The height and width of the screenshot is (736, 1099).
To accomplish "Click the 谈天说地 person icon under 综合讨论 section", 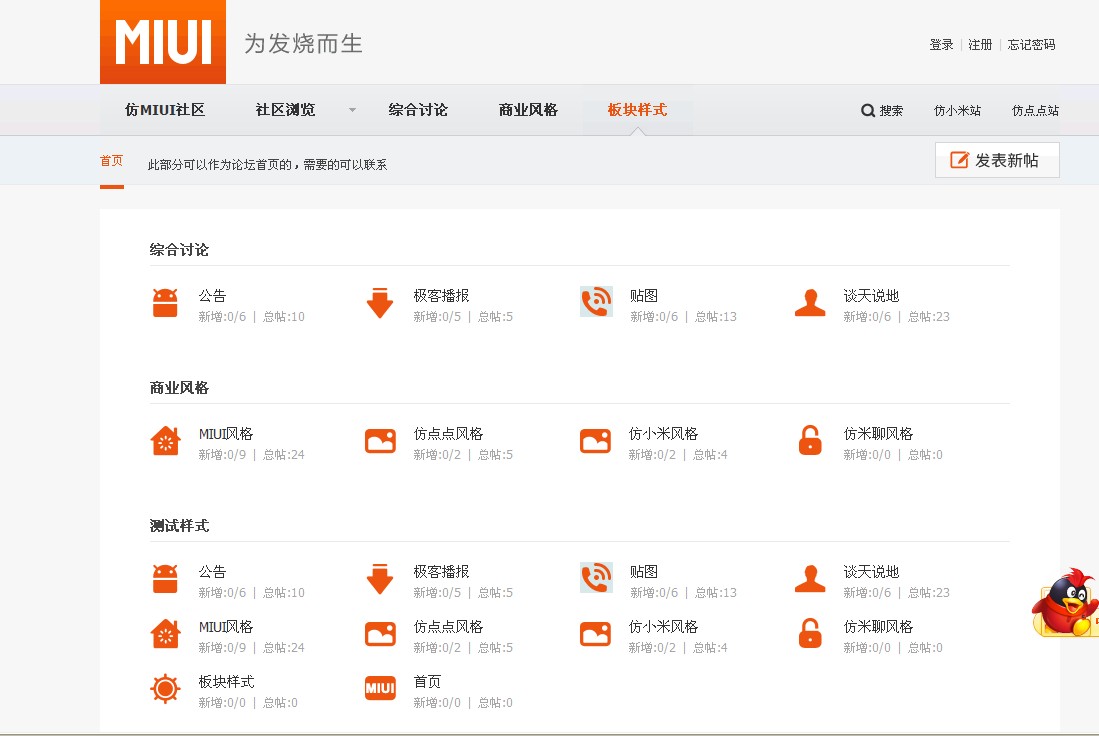I will click(810, 303).
